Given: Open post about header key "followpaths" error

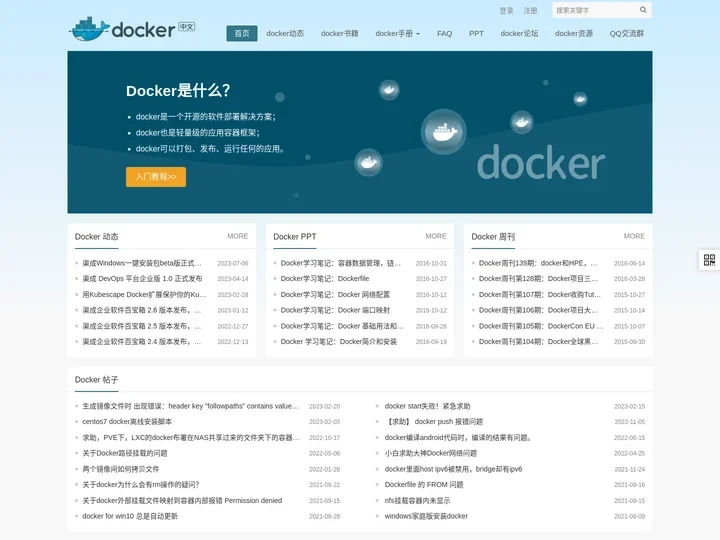Looking at the screenshot, I should 191,406.
